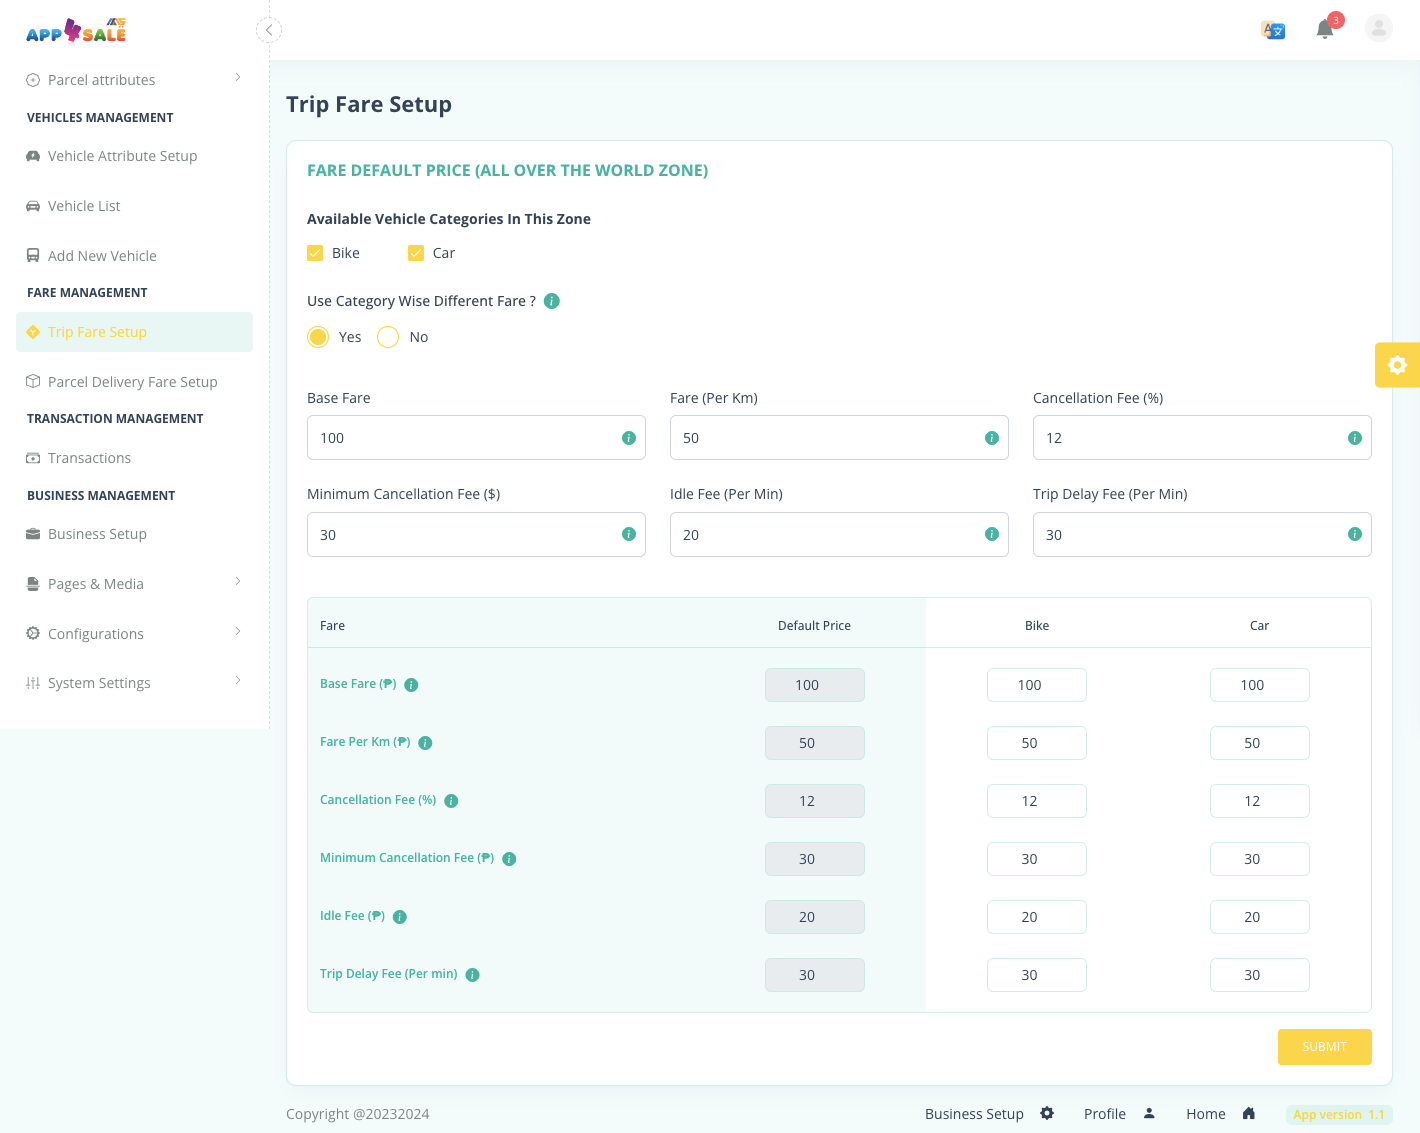The image size is (1420, 1133).
Task: Click the Trip Fare Setup page heading
Action: coord(369,105)
